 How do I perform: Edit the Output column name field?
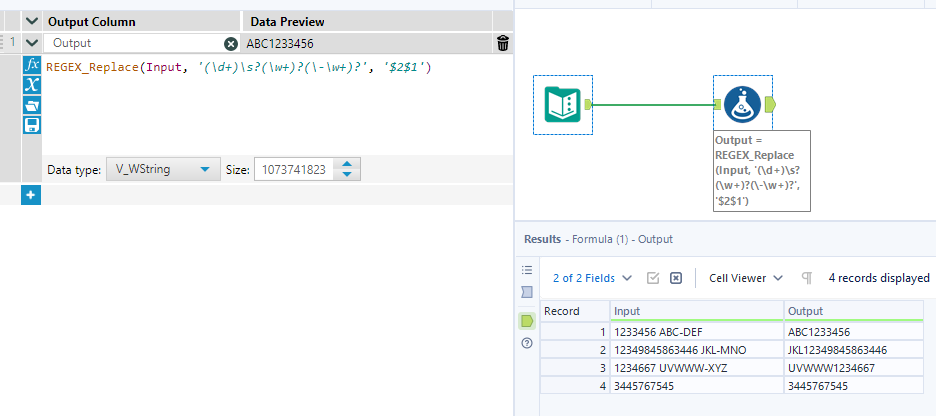pos(134,43)
